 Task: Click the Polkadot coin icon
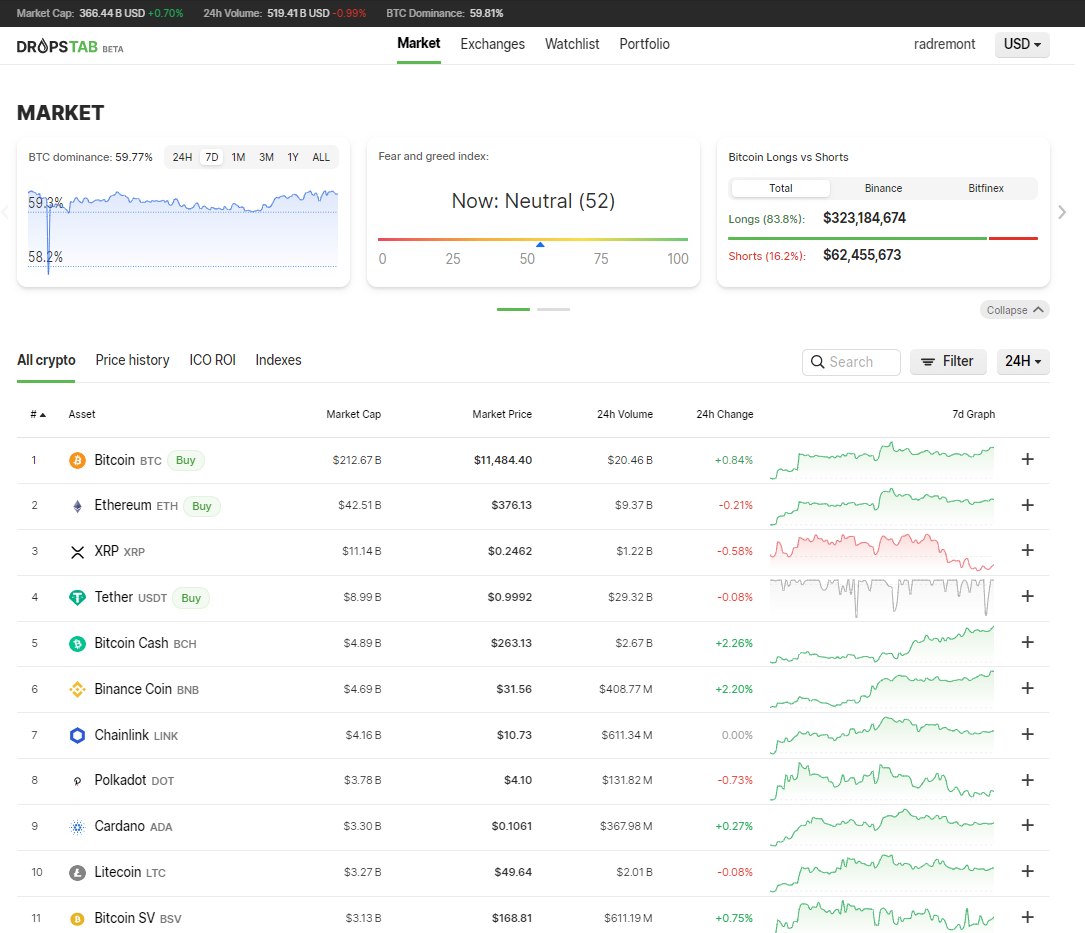click(x=78, y=781)
